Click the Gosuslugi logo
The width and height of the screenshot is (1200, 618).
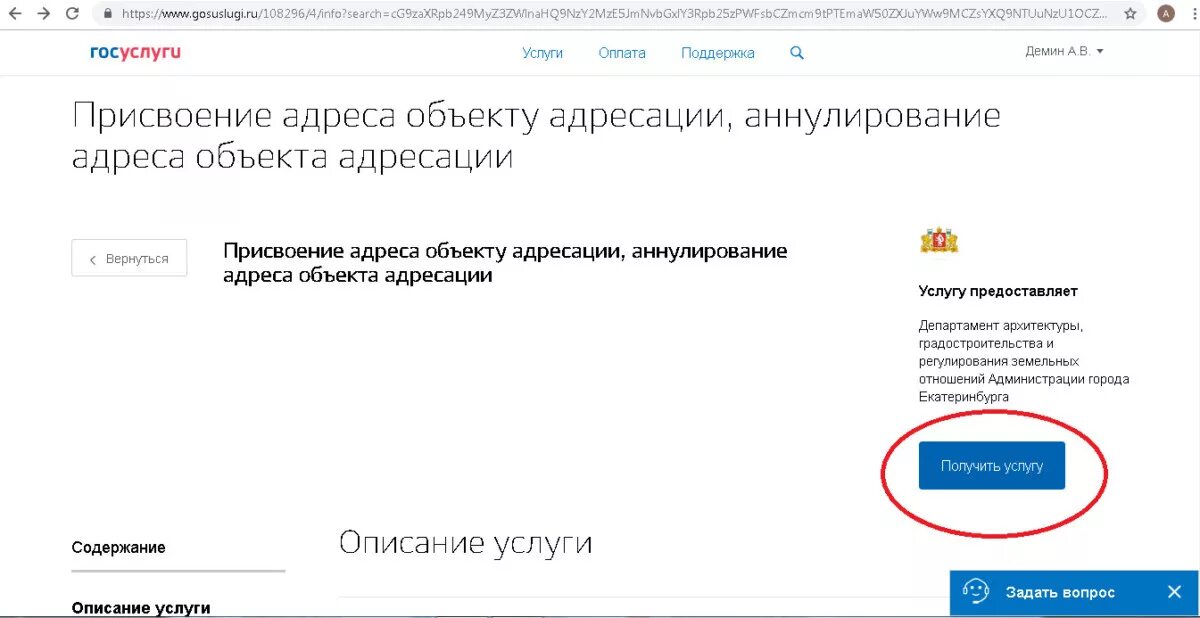pos(135,52)
